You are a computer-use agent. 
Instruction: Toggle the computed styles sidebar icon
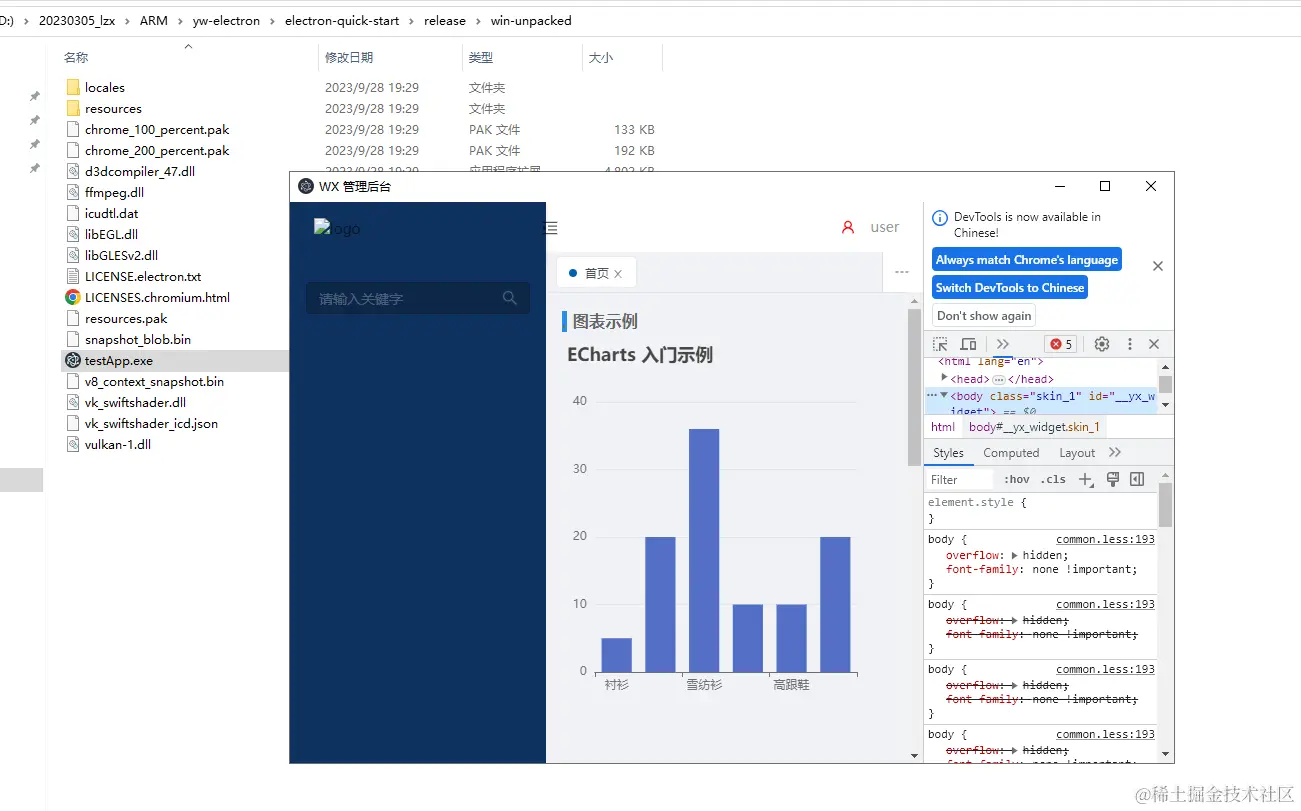click(1137, 480)
